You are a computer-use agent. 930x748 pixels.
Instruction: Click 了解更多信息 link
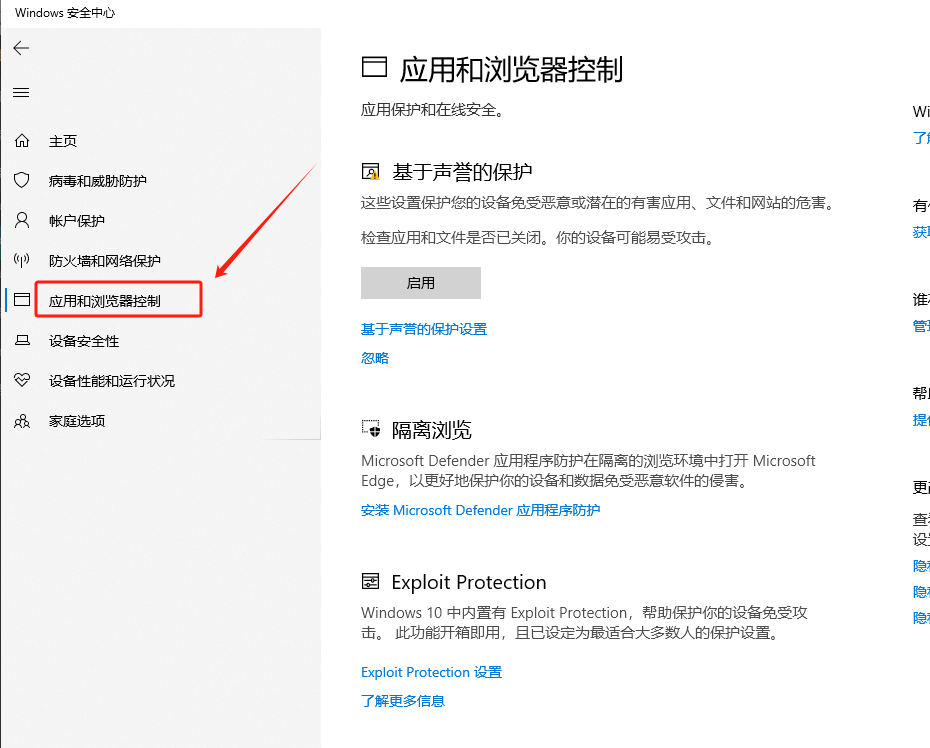403,701
